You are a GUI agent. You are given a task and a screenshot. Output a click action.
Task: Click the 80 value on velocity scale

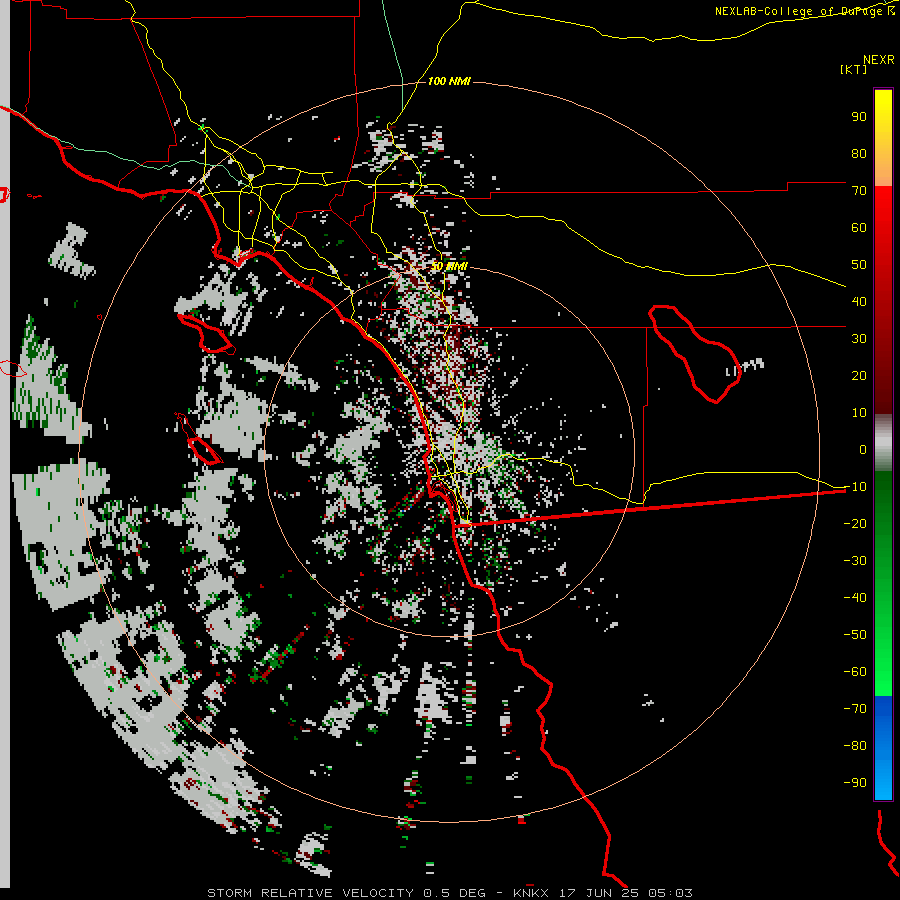point(859,153)
